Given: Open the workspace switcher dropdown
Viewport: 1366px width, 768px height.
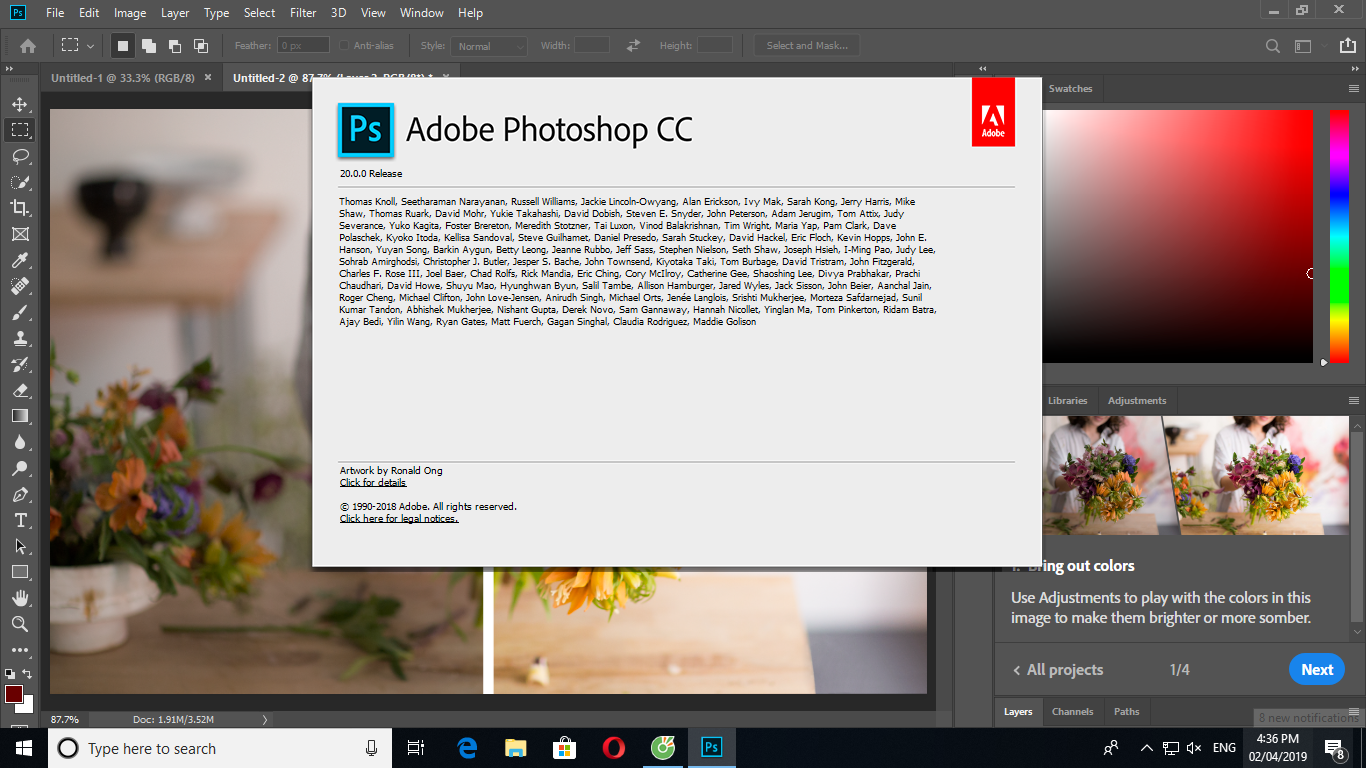Looking at the screenshot, I should 1308,46.
